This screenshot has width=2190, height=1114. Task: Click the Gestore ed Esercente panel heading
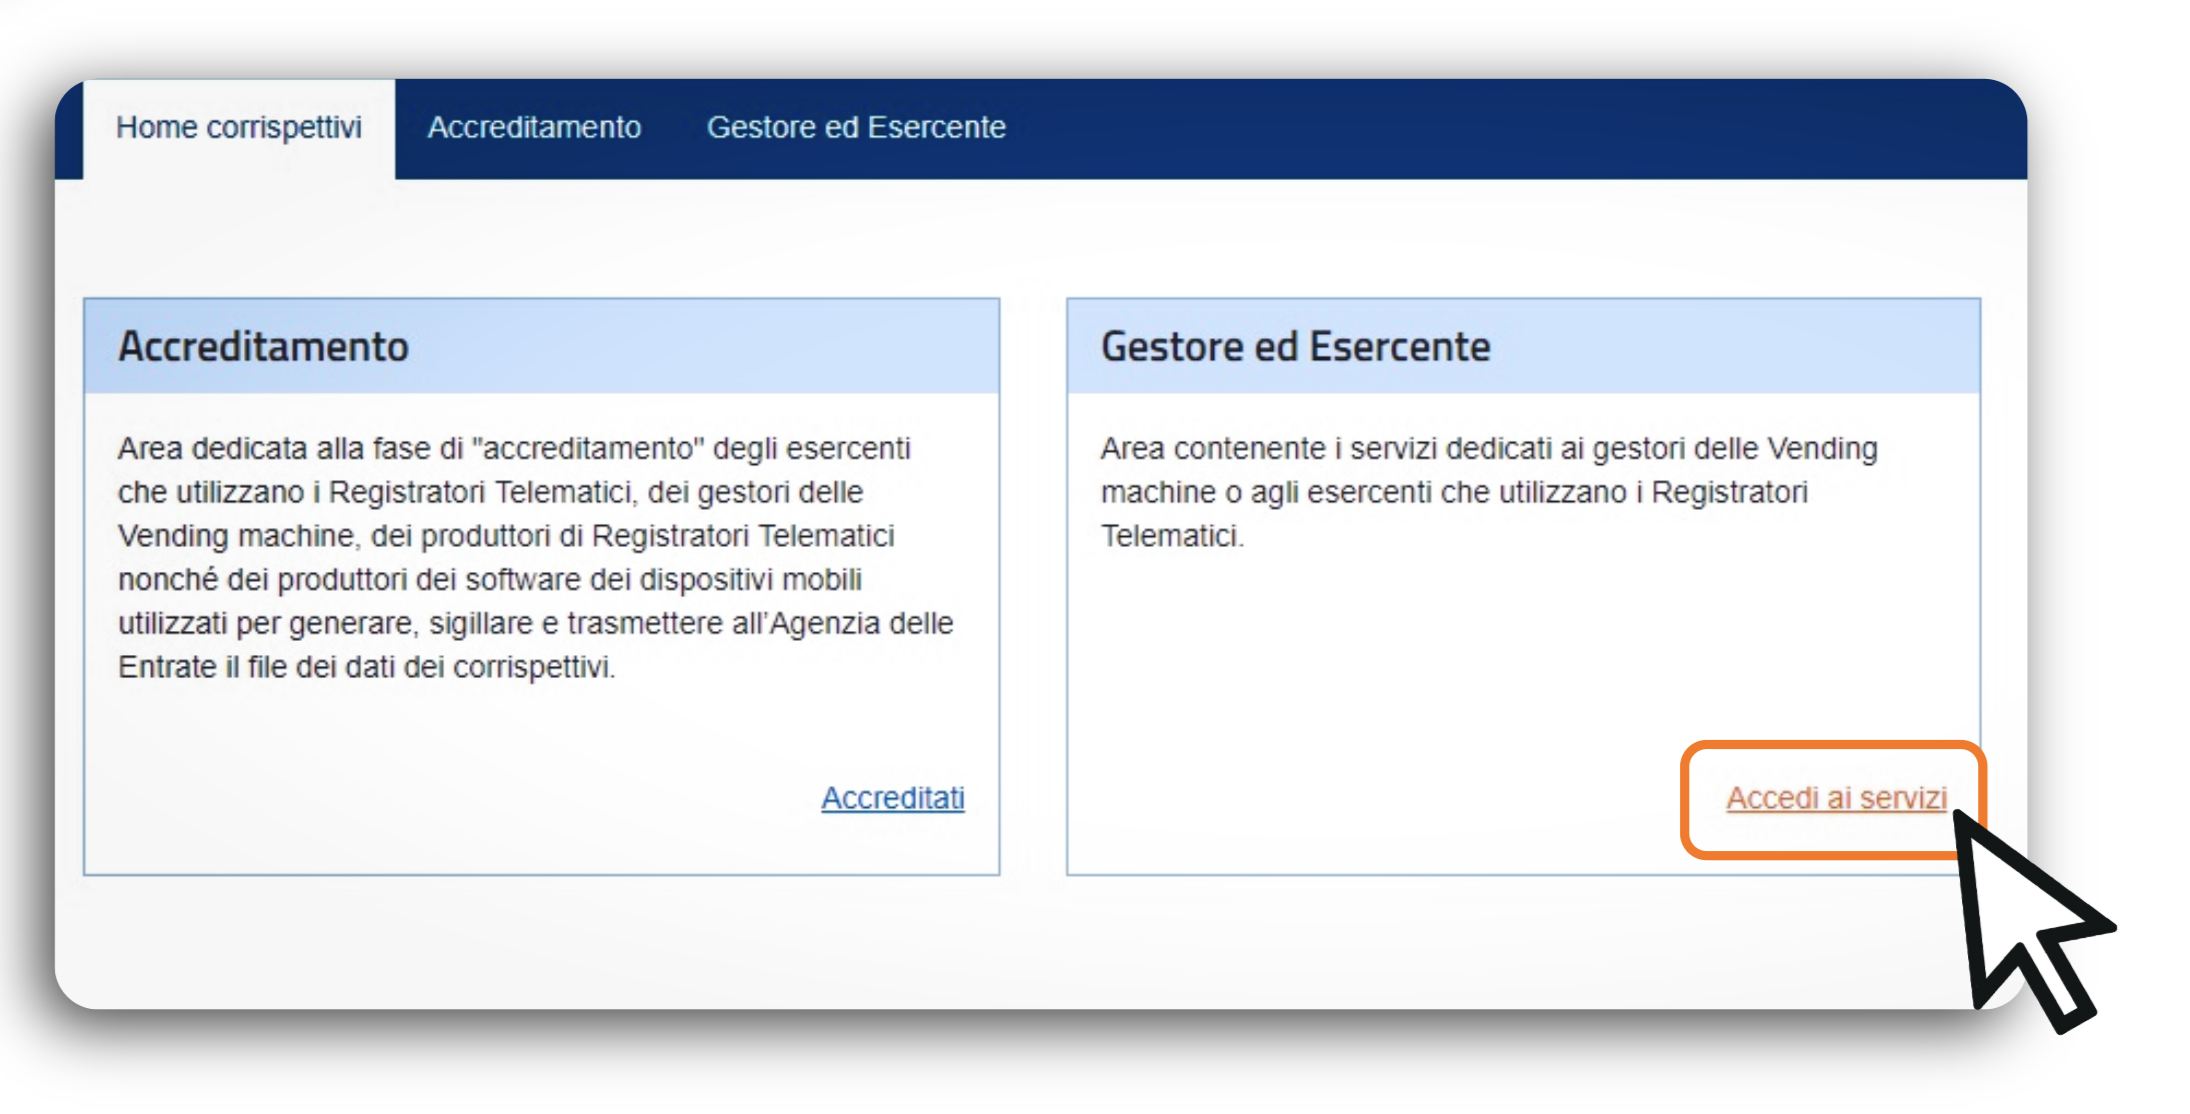1295,347
